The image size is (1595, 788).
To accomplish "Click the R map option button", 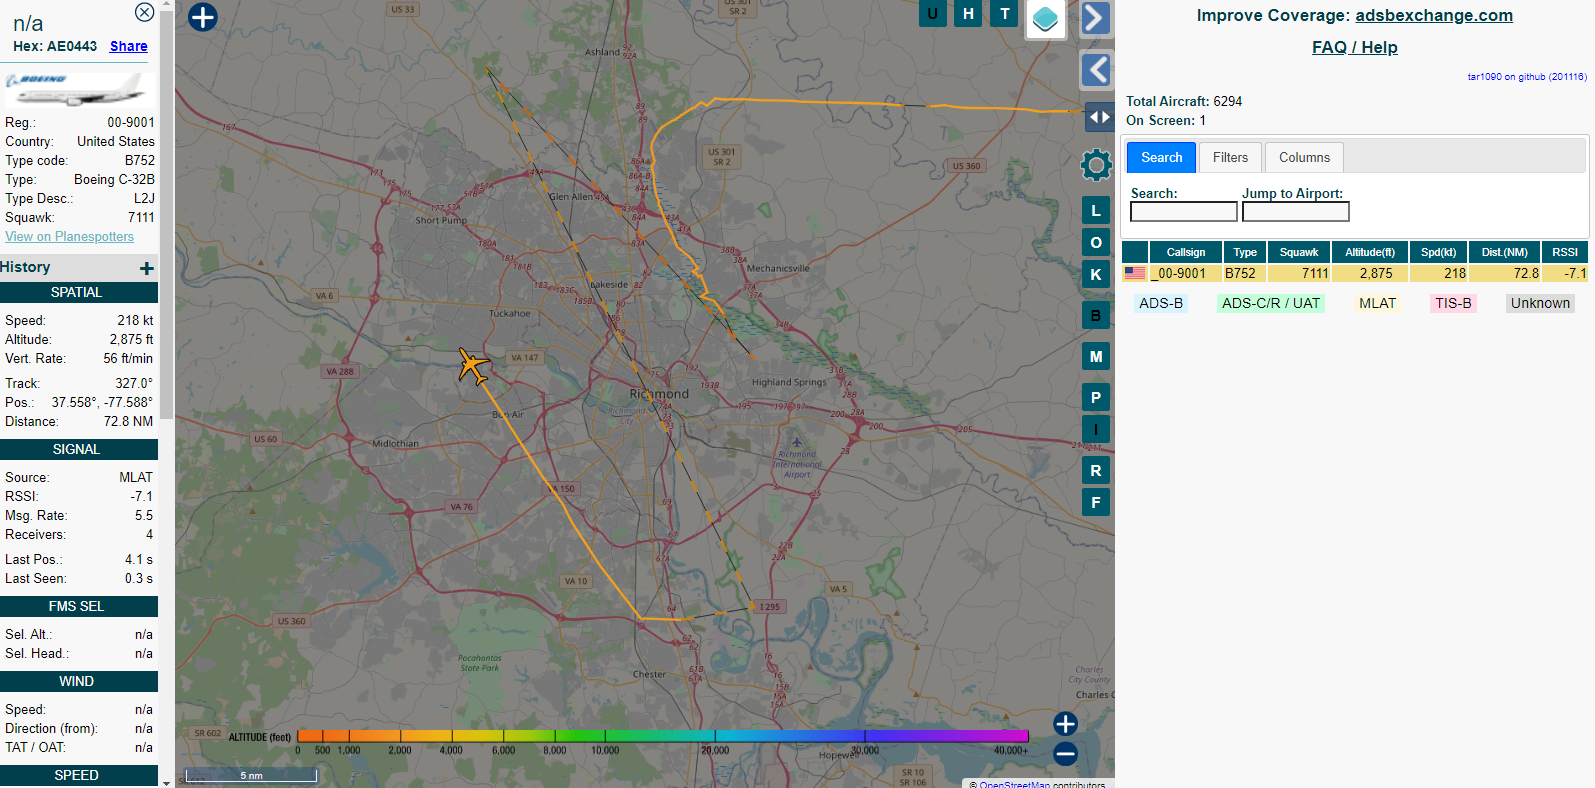I will pyautogui.click(x=1096, y=471).
